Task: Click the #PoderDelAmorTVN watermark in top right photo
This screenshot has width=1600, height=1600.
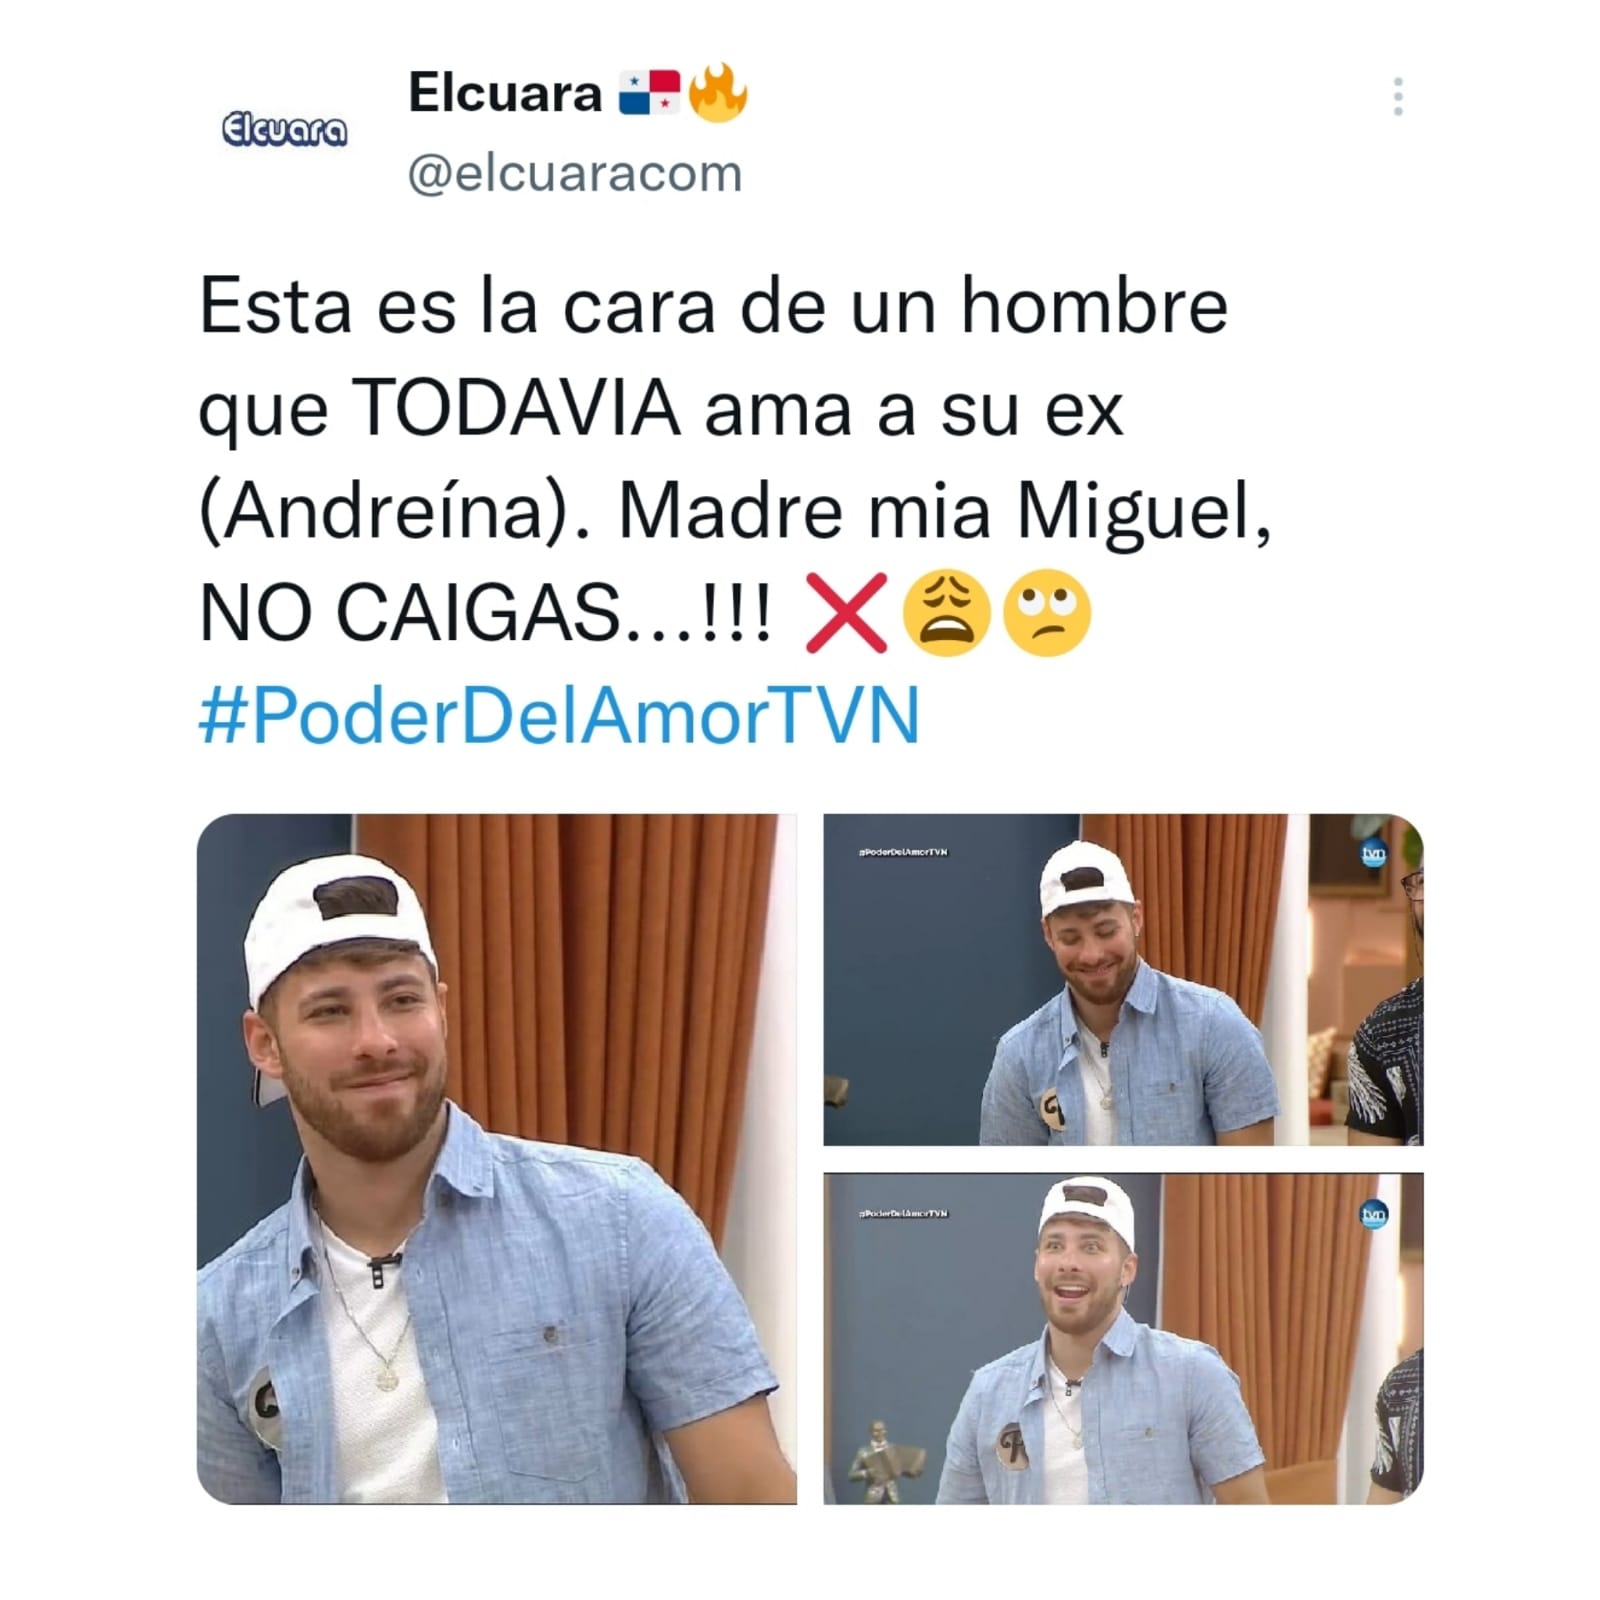Action: pyautogui.click(x=903, y=852)
